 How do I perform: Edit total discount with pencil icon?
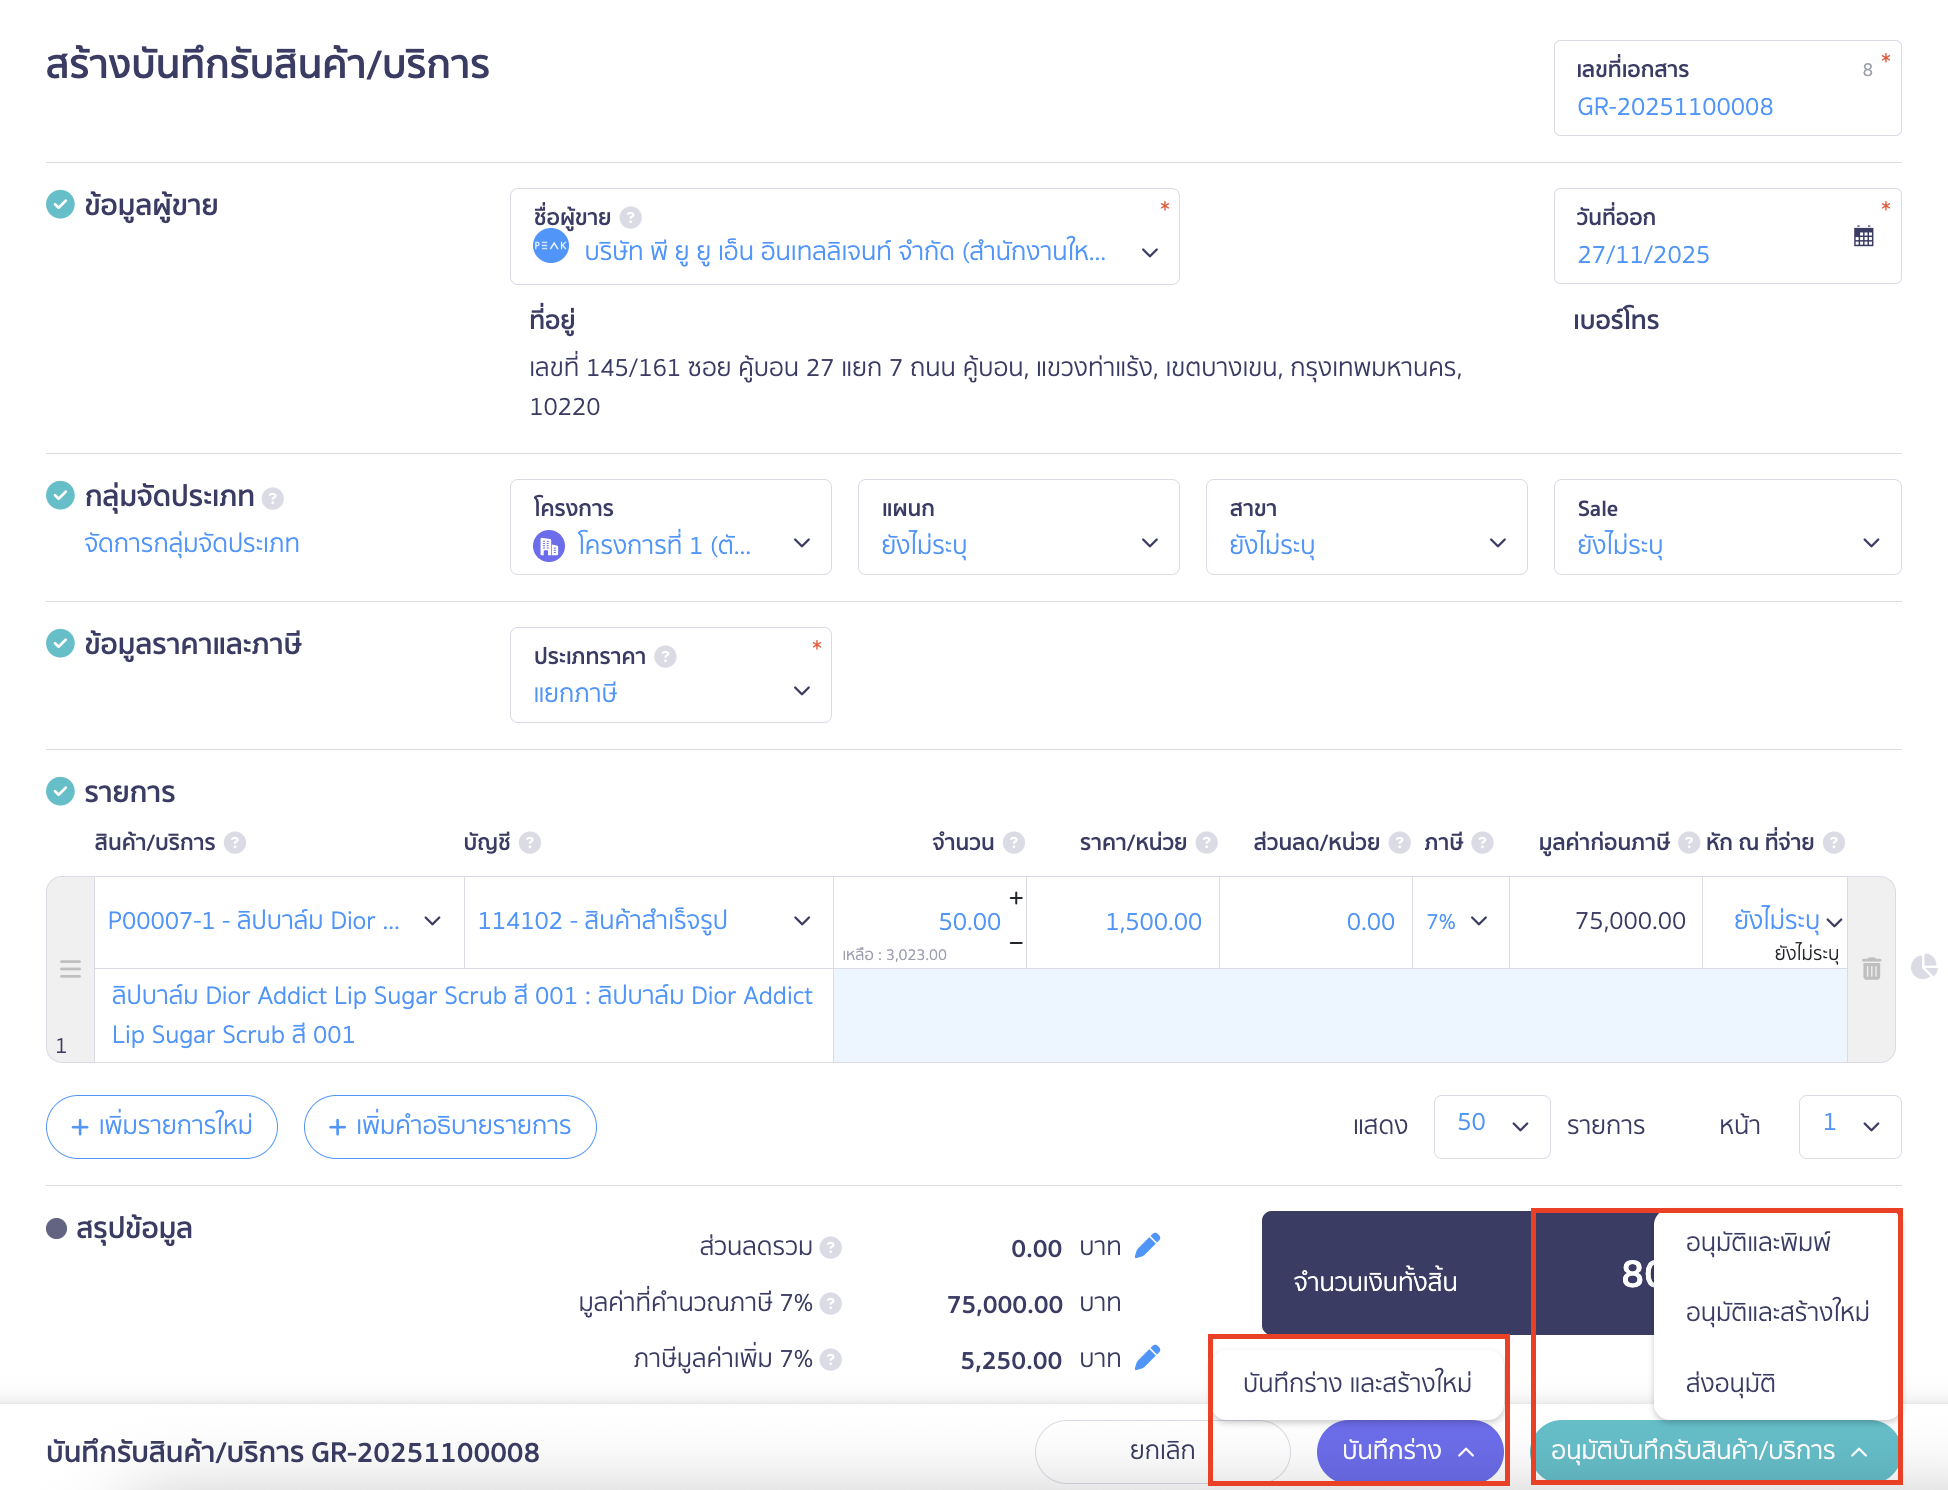point(1148,1246)
